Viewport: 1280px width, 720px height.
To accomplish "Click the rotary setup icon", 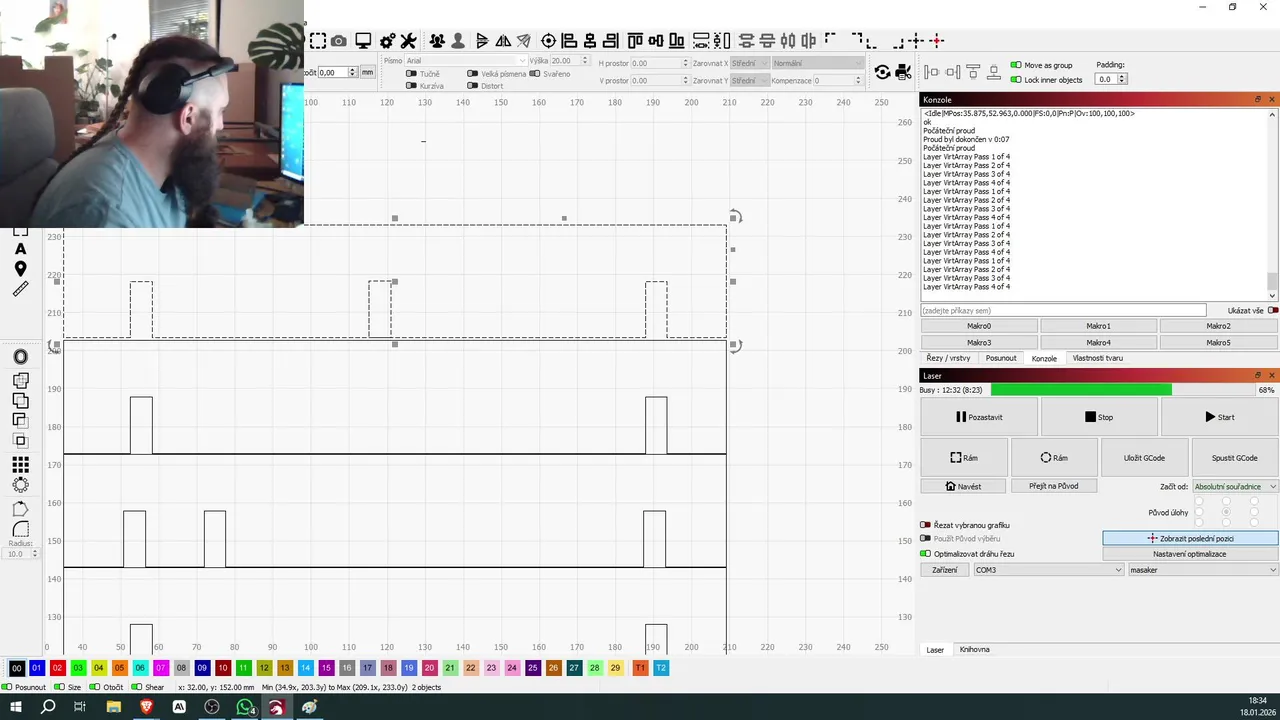I will [x=882, y=72].
